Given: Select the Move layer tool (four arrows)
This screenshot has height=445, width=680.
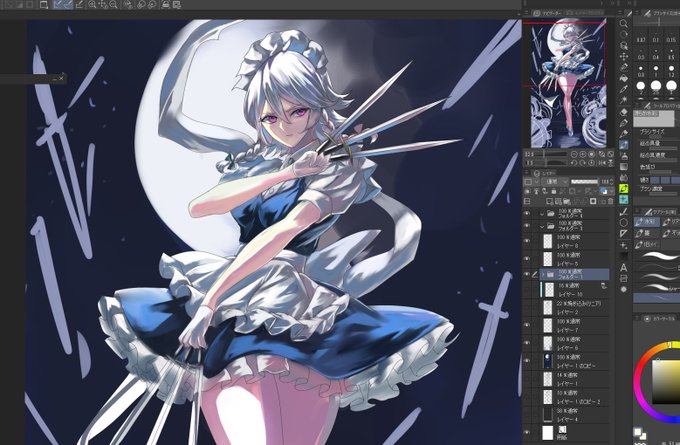Looking at the screenshot, I should tap(624, 56).
